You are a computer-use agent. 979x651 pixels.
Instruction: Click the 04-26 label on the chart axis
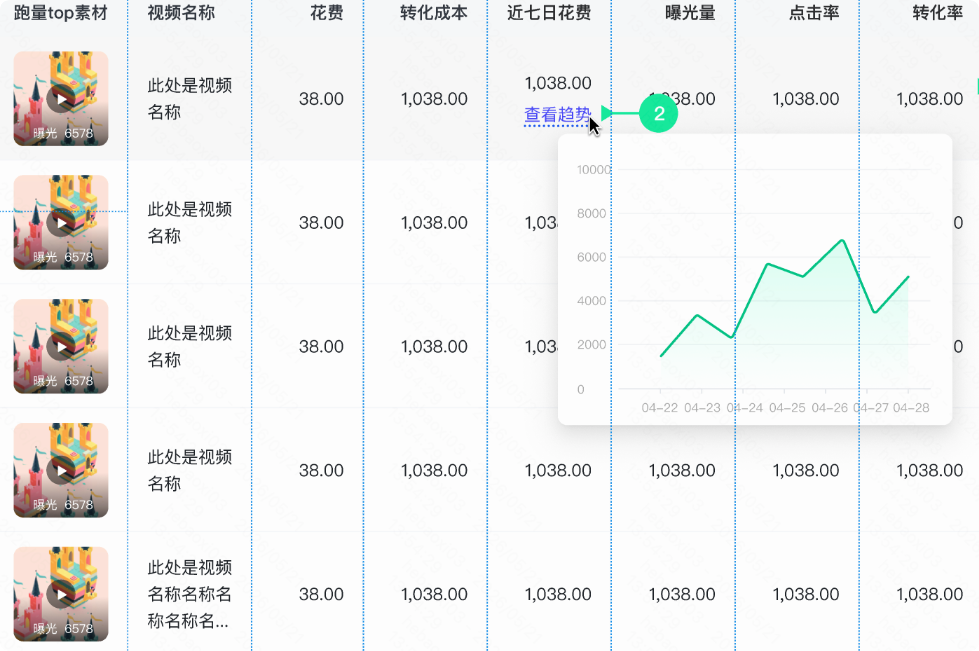coord(829,408)
